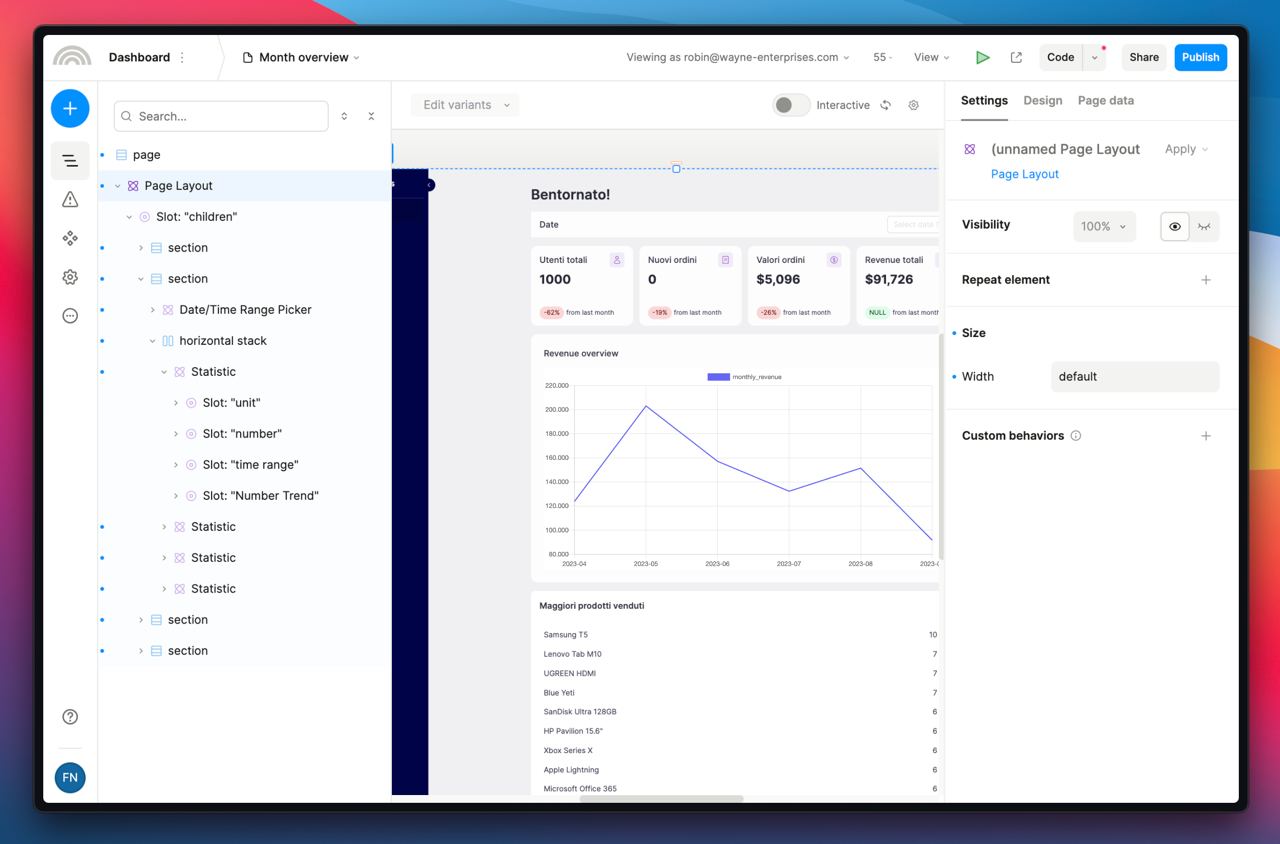Open the warnings triangle icon in sidebar

(x=70, y=199)
